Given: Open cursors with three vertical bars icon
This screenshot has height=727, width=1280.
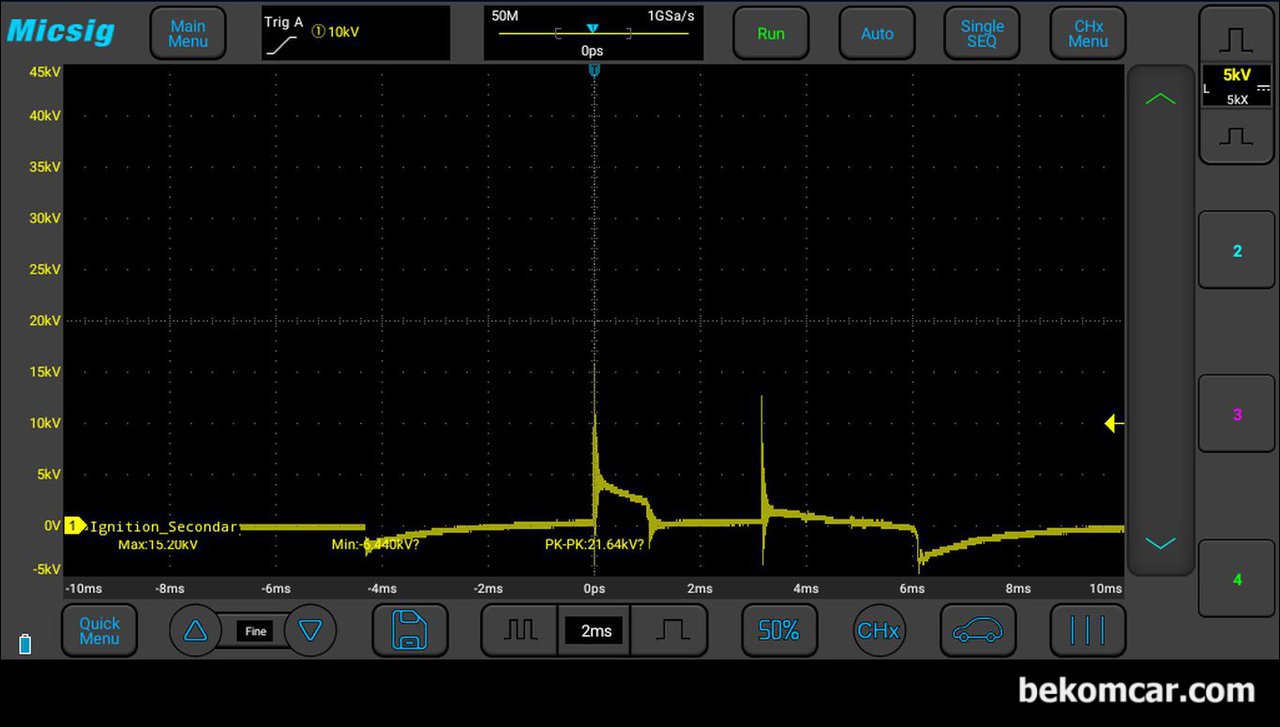Looking at the screenshot, I should point(1088,631).
